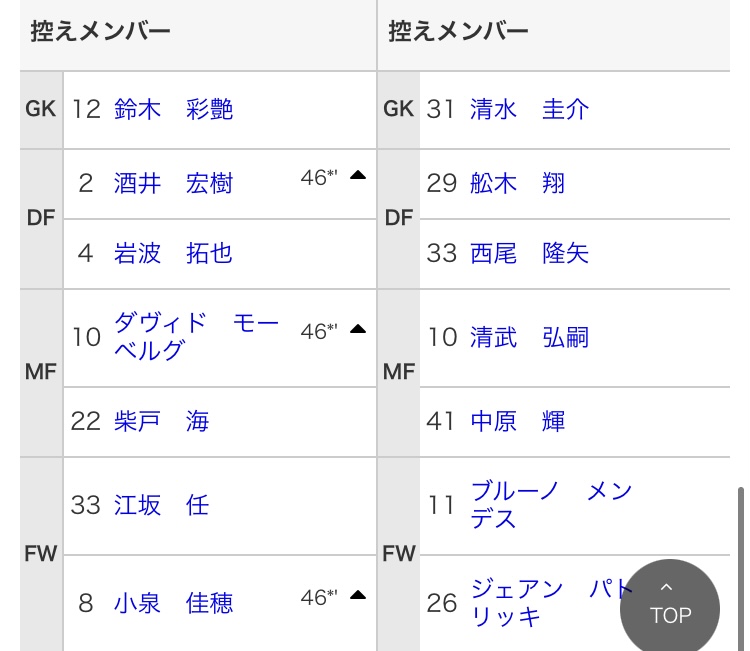Click substitution arrow icon beside 小泉 佳穂
This screenshot has height=651, width=750.
point(357,596)
